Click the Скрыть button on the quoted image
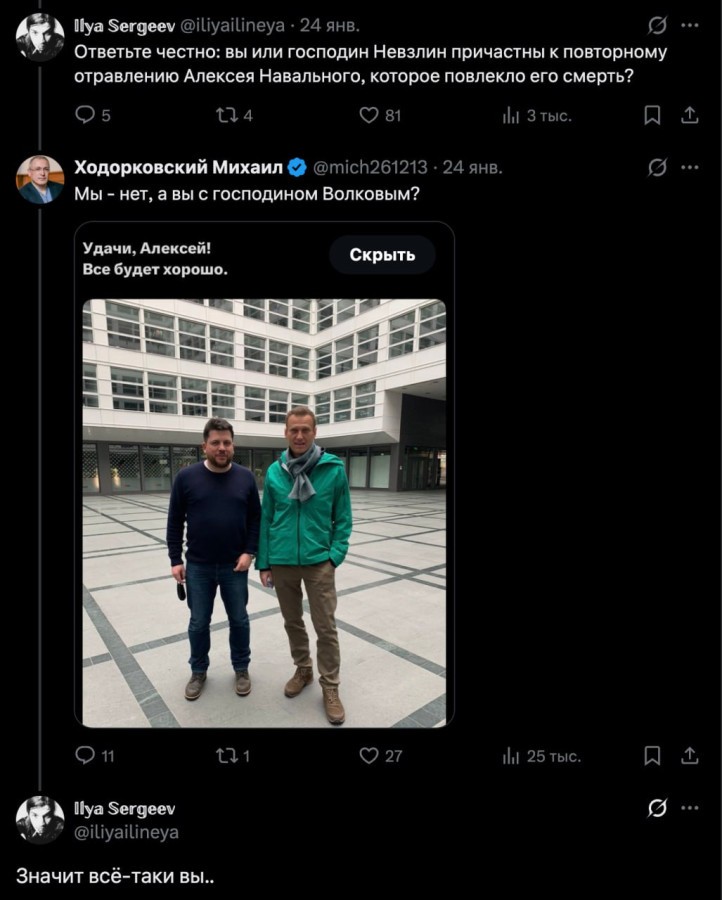722x900 pixels. point(382,255)
